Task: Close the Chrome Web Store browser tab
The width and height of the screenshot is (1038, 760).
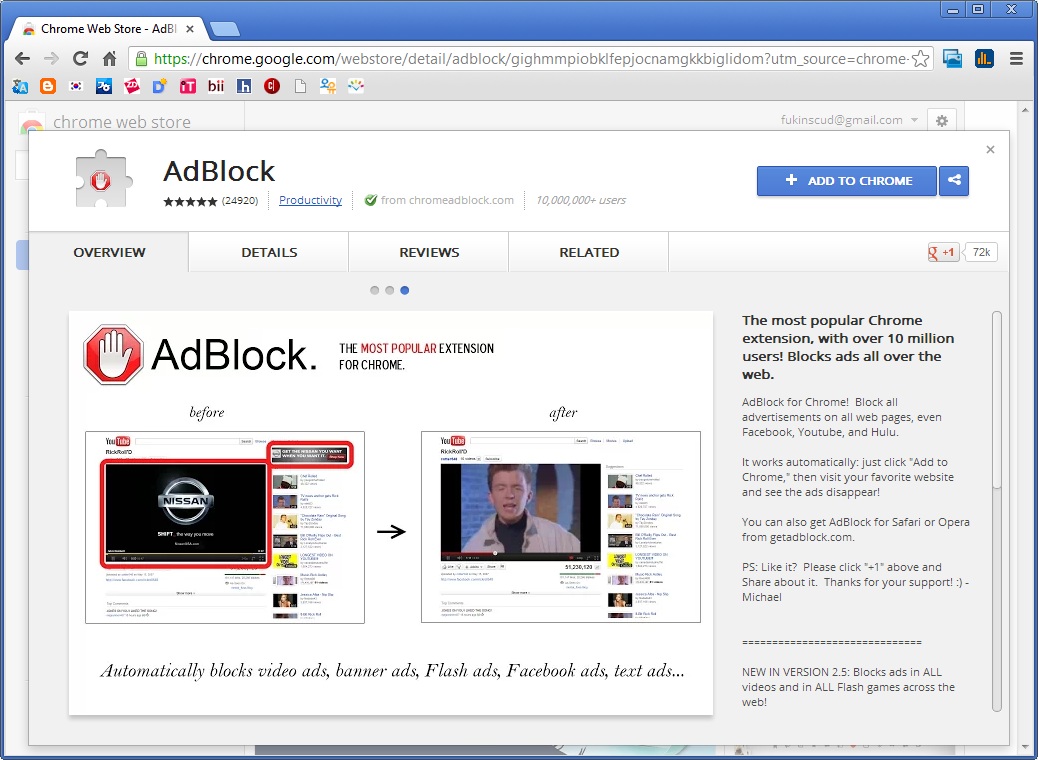Action: pos(190,29)
